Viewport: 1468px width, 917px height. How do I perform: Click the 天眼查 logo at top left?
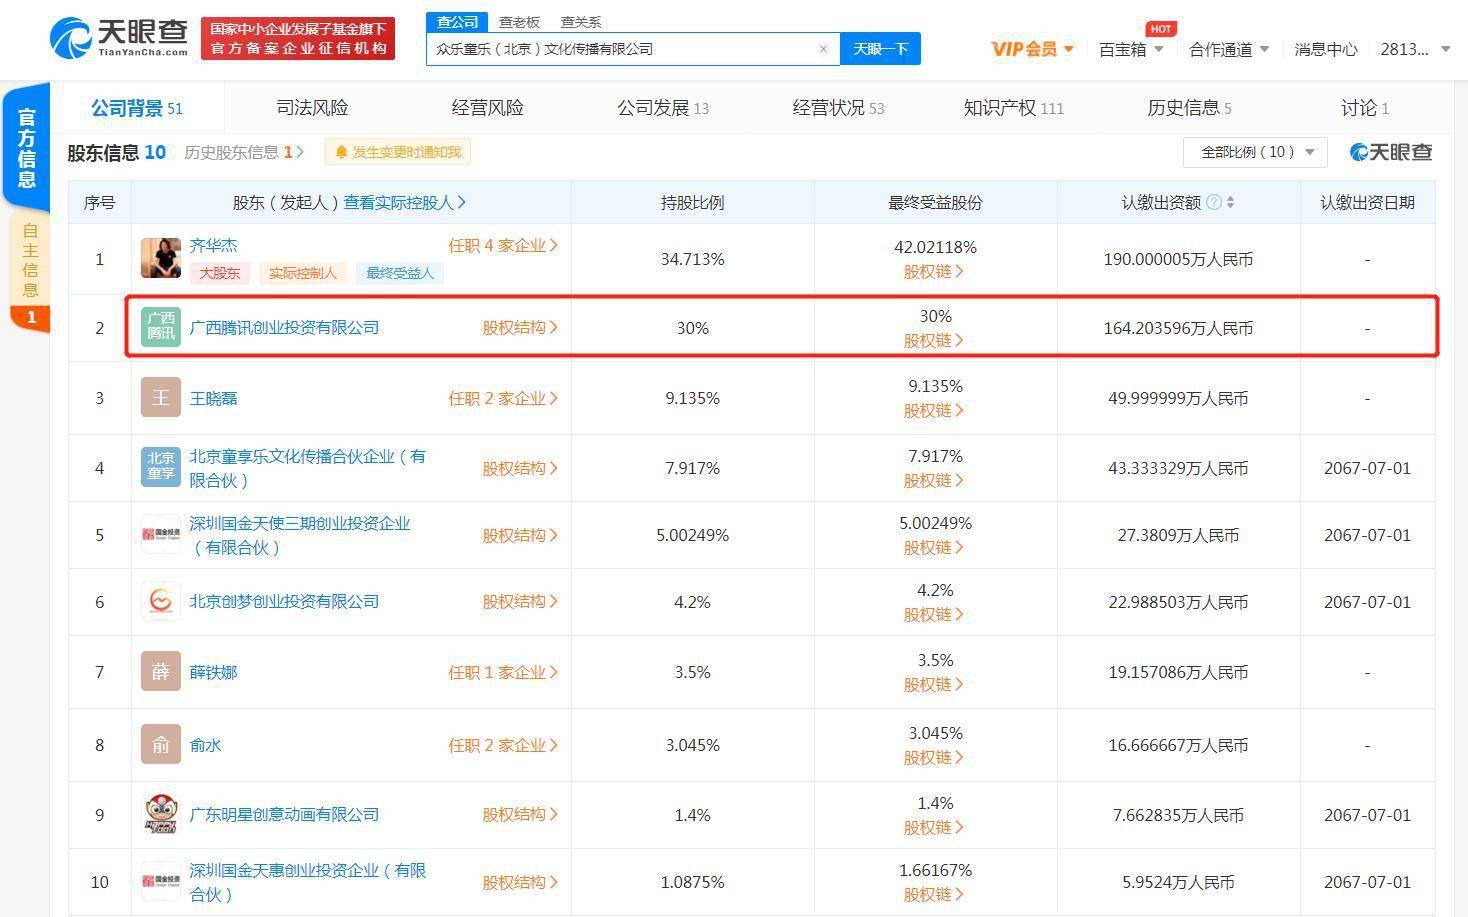pyautogui.click(x=119, y=38)
